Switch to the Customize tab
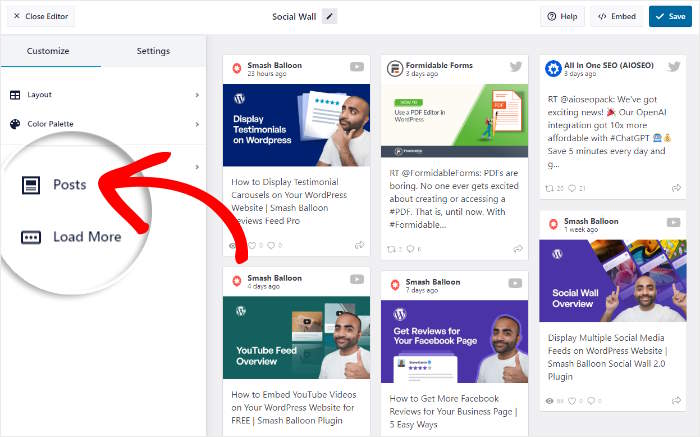The width and height of the screenshot is (700, 437). click(48, 51)
